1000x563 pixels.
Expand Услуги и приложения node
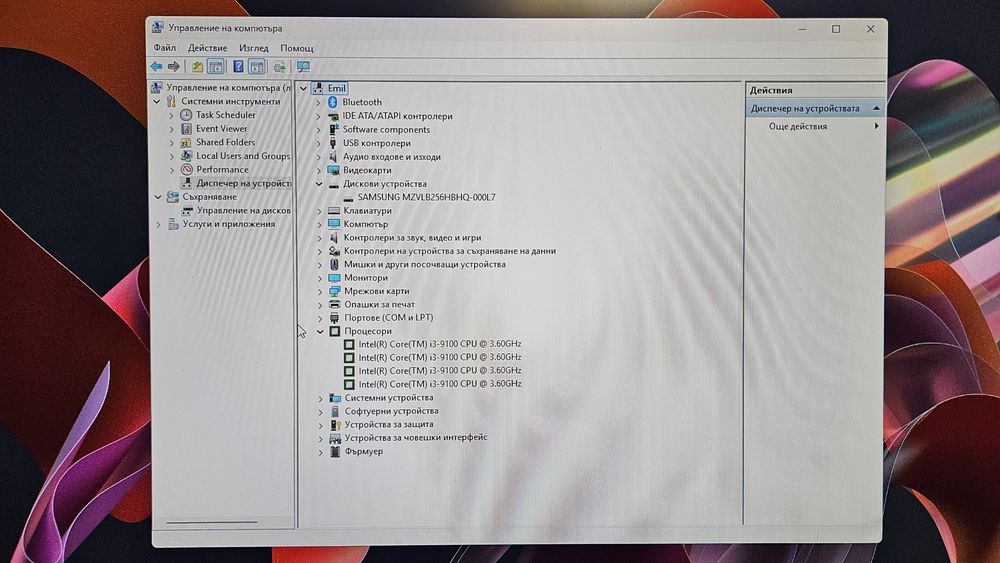(158, 224)
